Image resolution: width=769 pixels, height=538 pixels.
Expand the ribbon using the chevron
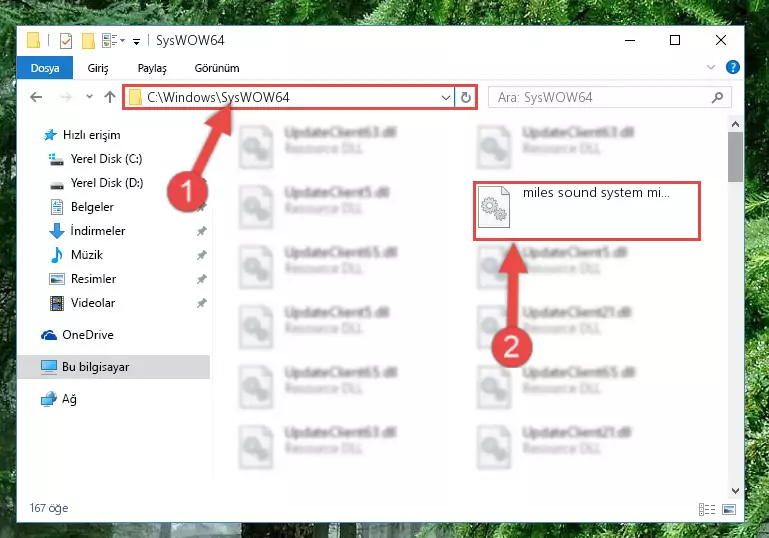(x=711, y=67)
